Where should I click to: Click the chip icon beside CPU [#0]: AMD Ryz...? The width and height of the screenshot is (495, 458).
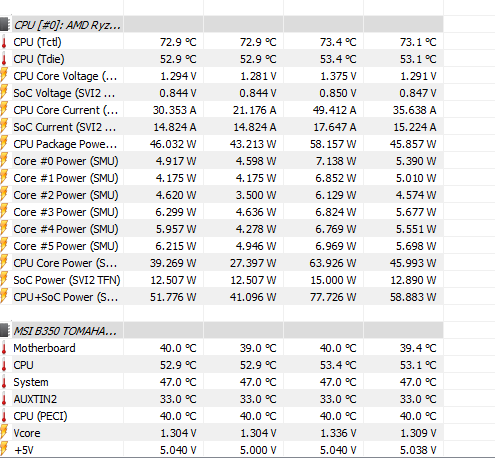(4, 24)
